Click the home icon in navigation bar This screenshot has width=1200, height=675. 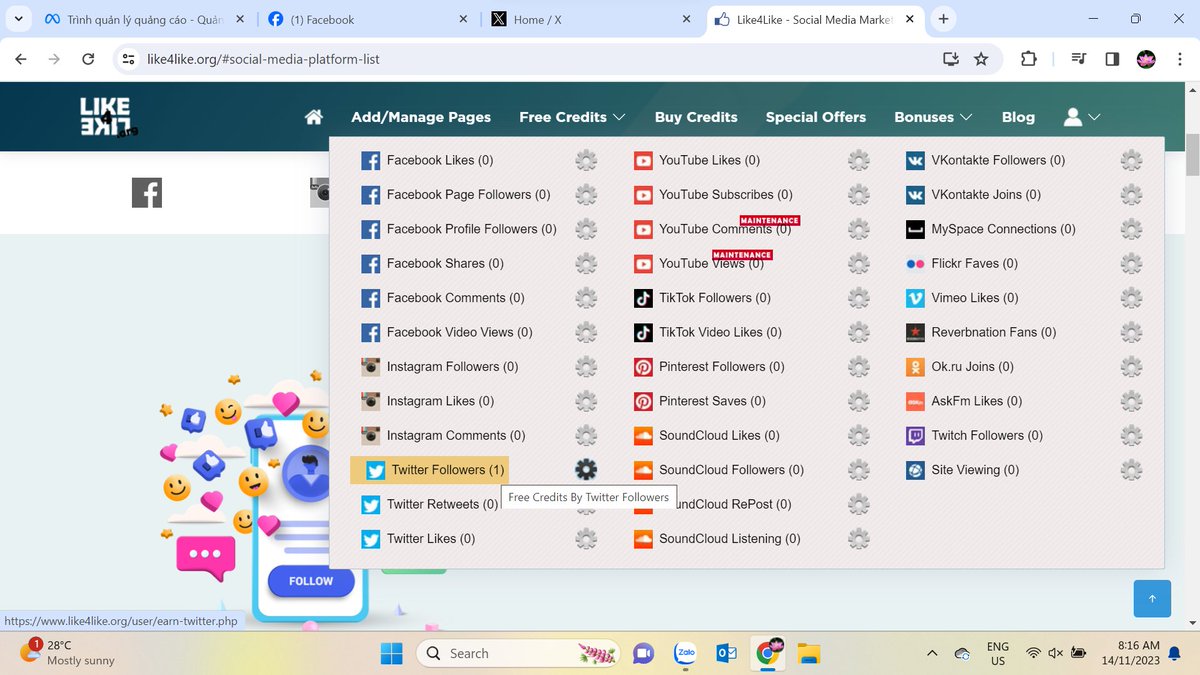pos(314,117)
